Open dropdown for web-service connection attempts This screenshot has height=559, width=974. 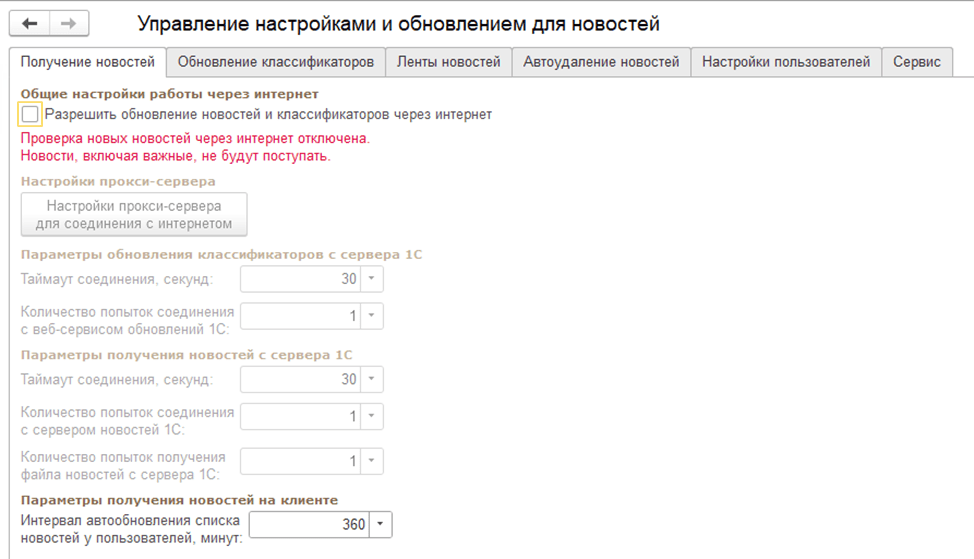372,316
